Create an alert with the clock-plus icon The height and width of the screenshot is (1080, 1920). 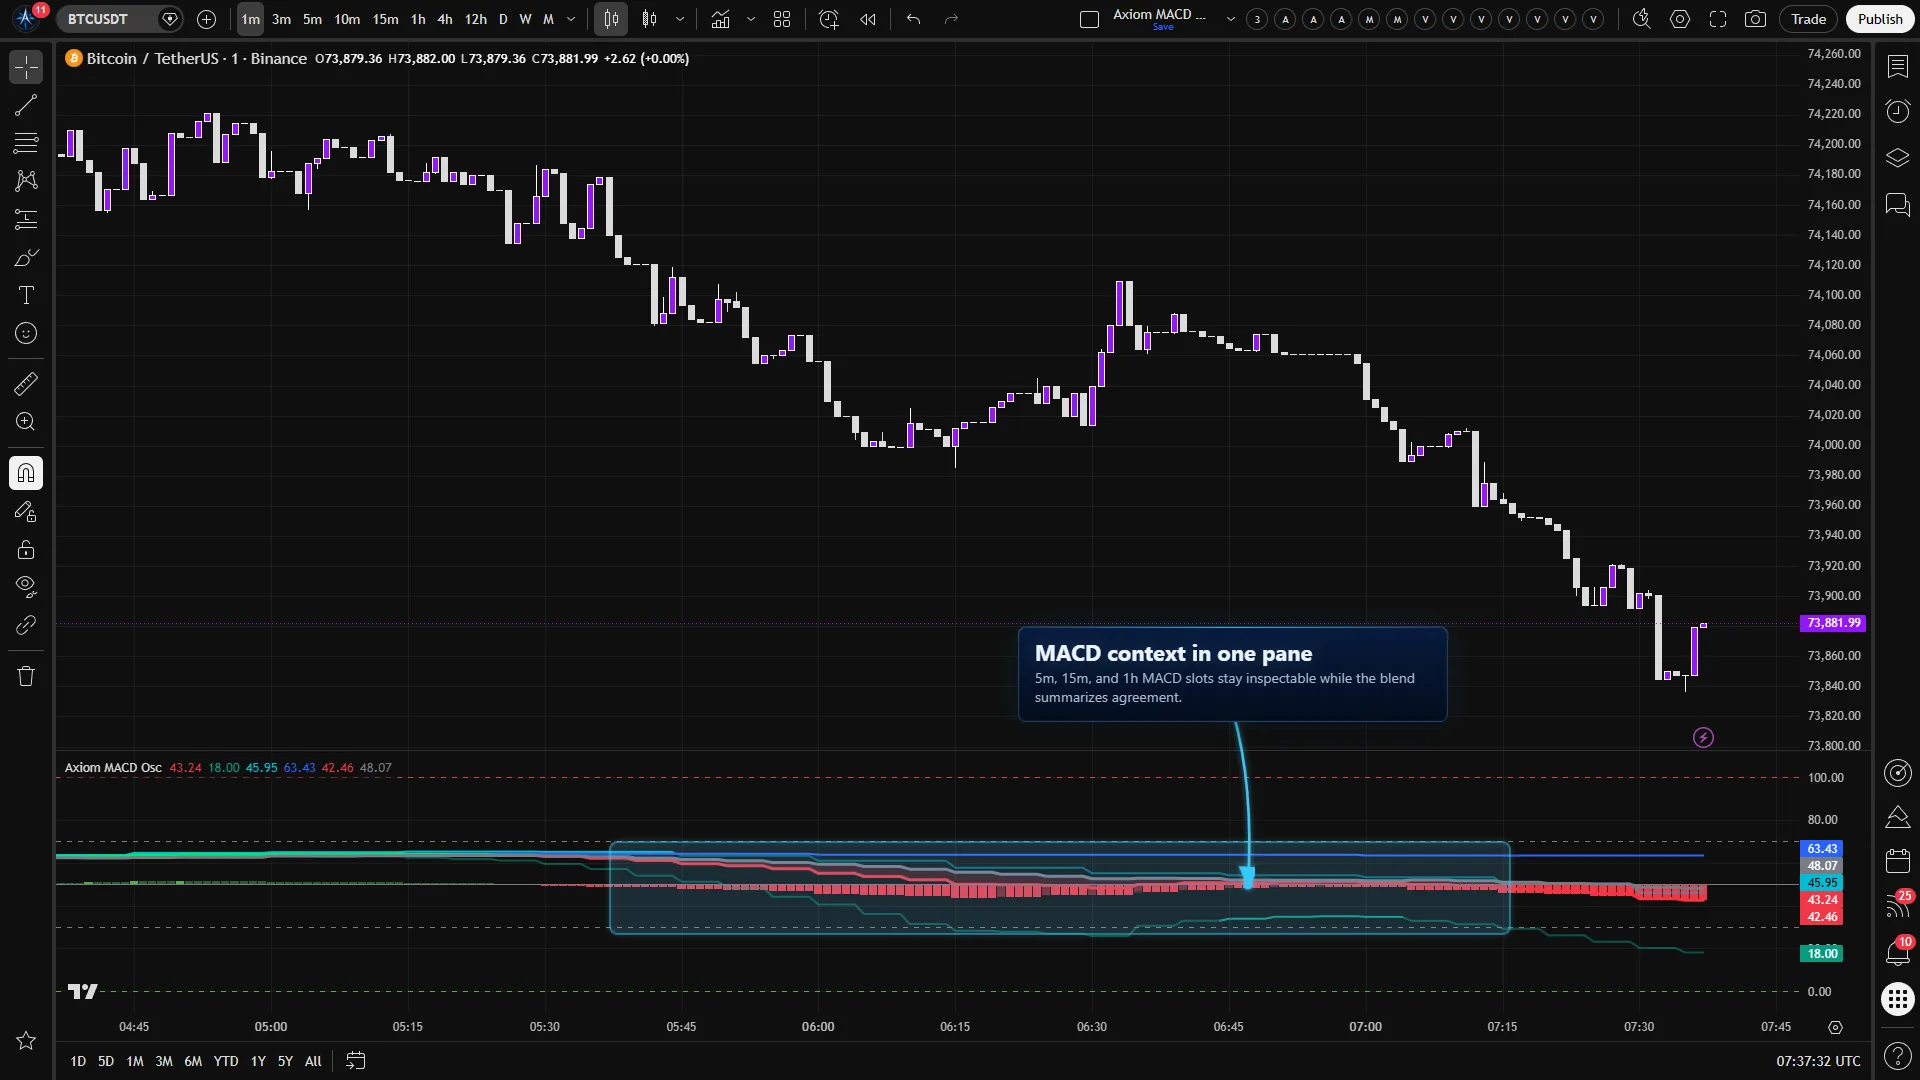(828, 19)
